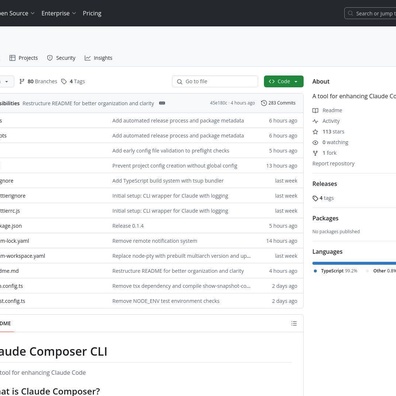Open the 4 tags link under Releases

click(x=327, y=198)
